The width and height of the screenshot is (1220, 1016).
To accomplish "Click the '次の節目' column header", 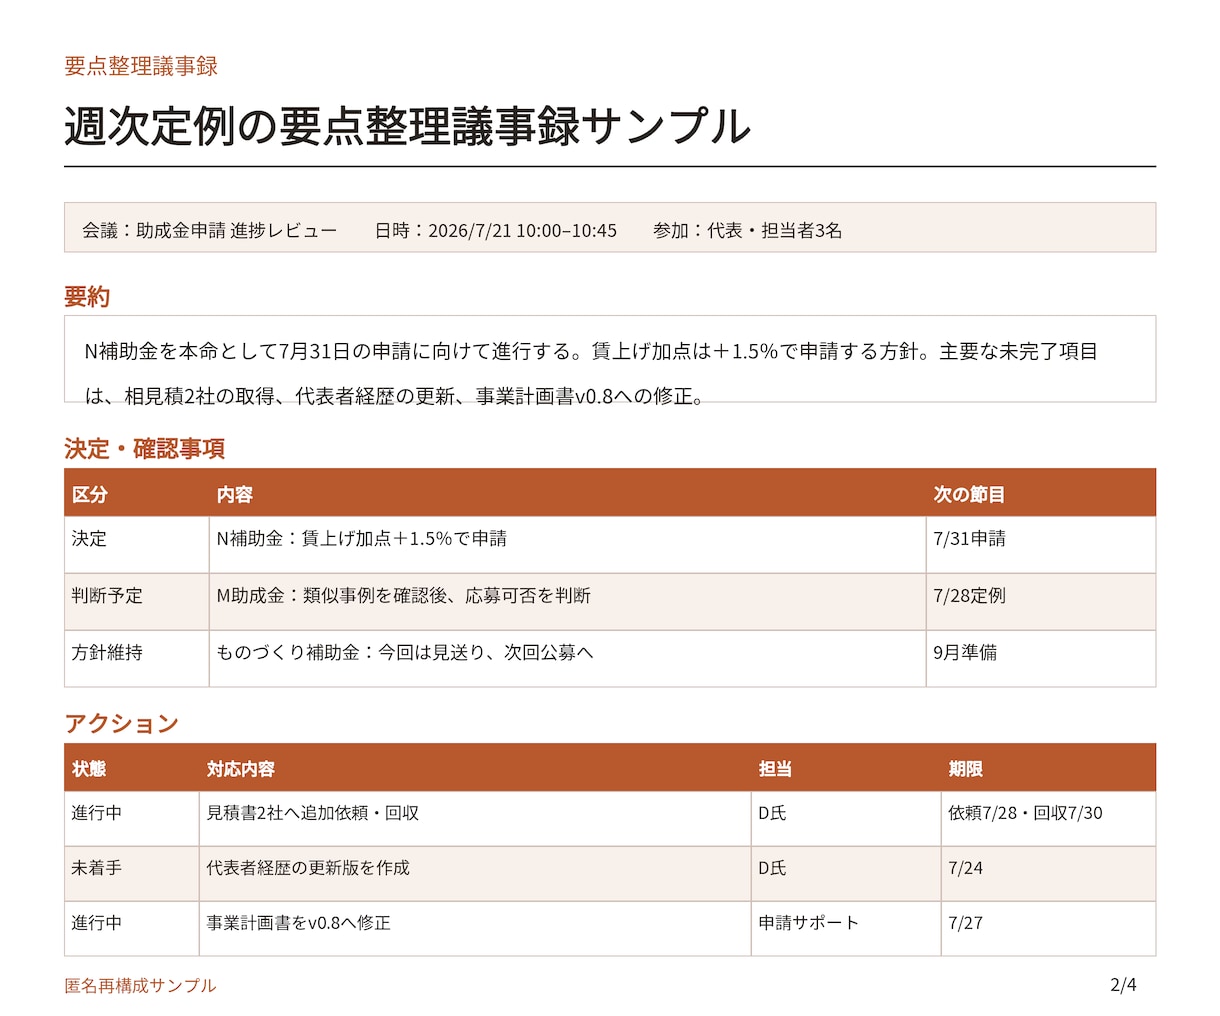I will coord(969,494).
